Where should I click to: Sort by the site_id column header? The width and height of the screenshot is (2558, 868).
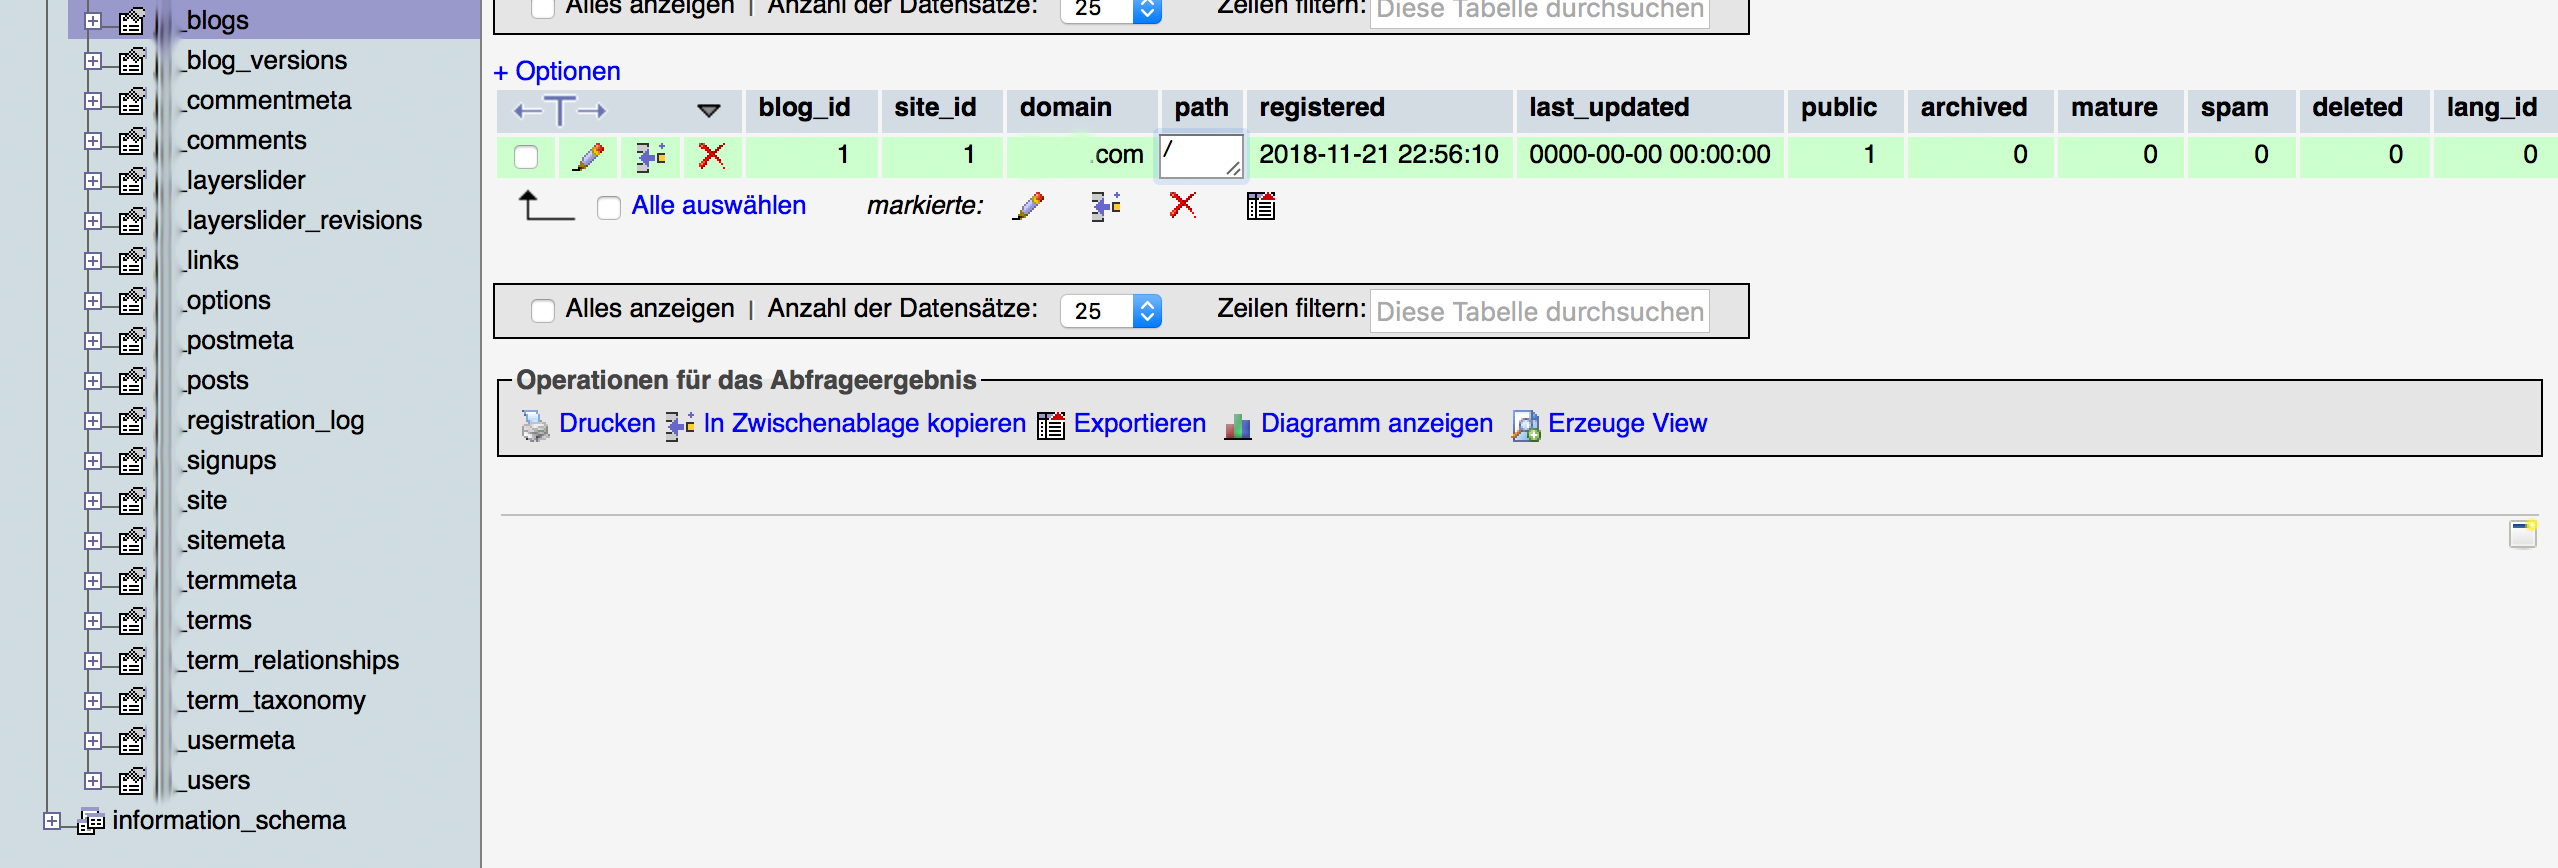coord(935,108)
